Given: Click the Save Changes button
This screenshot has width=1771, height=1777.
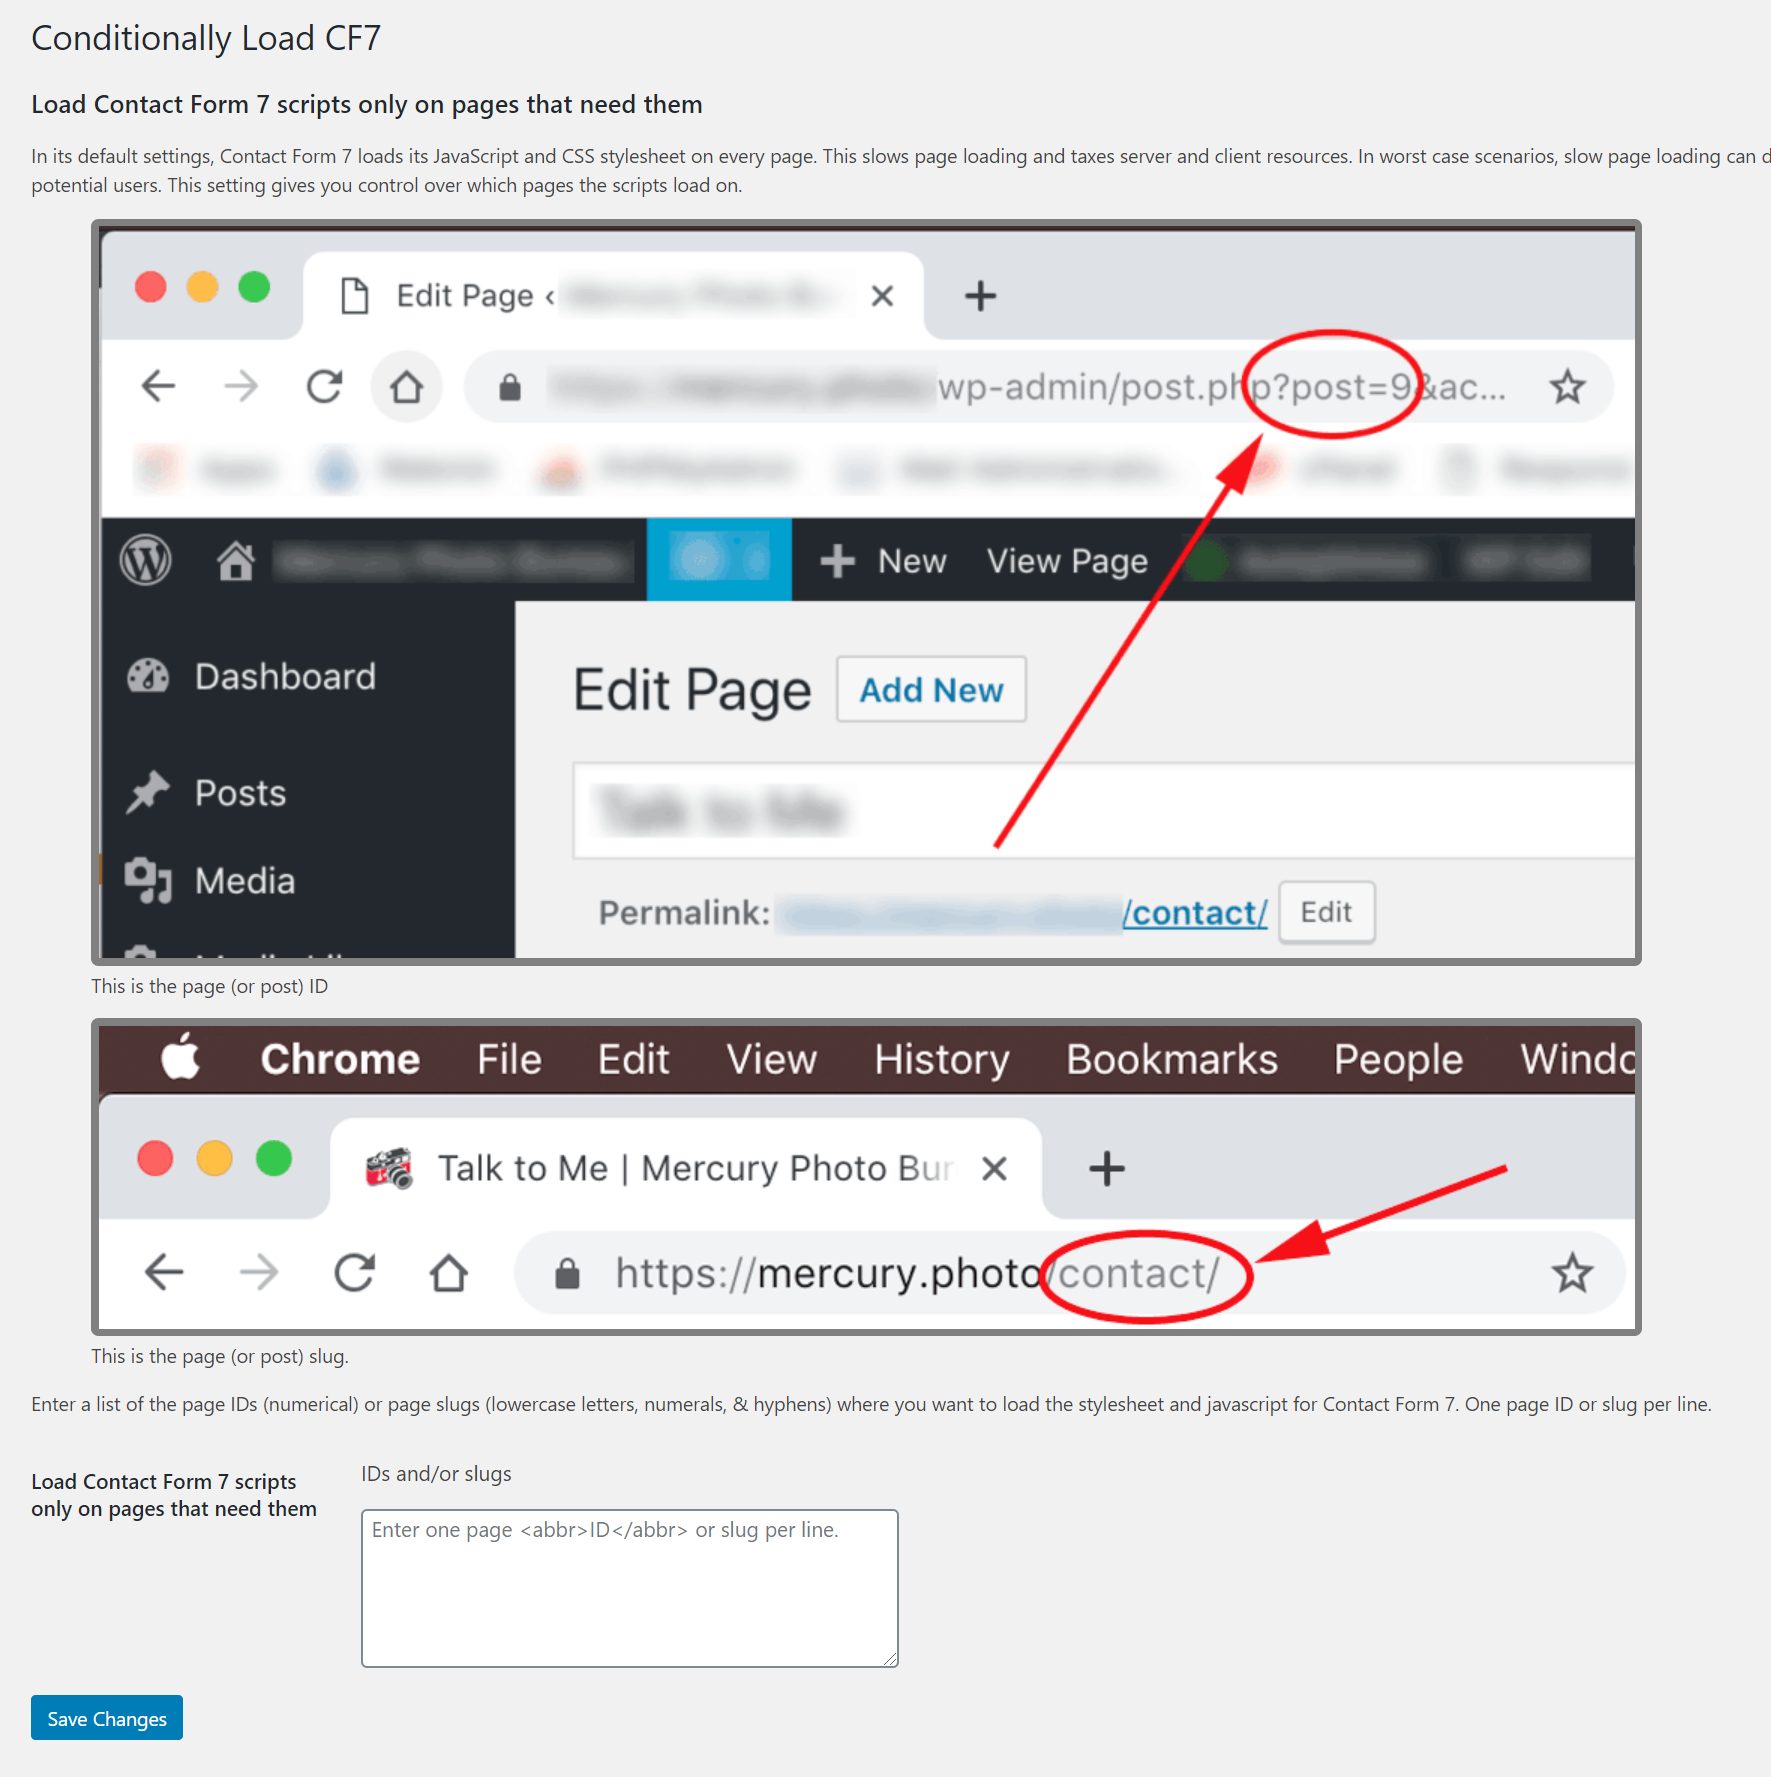Looking at the screenshot, I should (107, 1718).
